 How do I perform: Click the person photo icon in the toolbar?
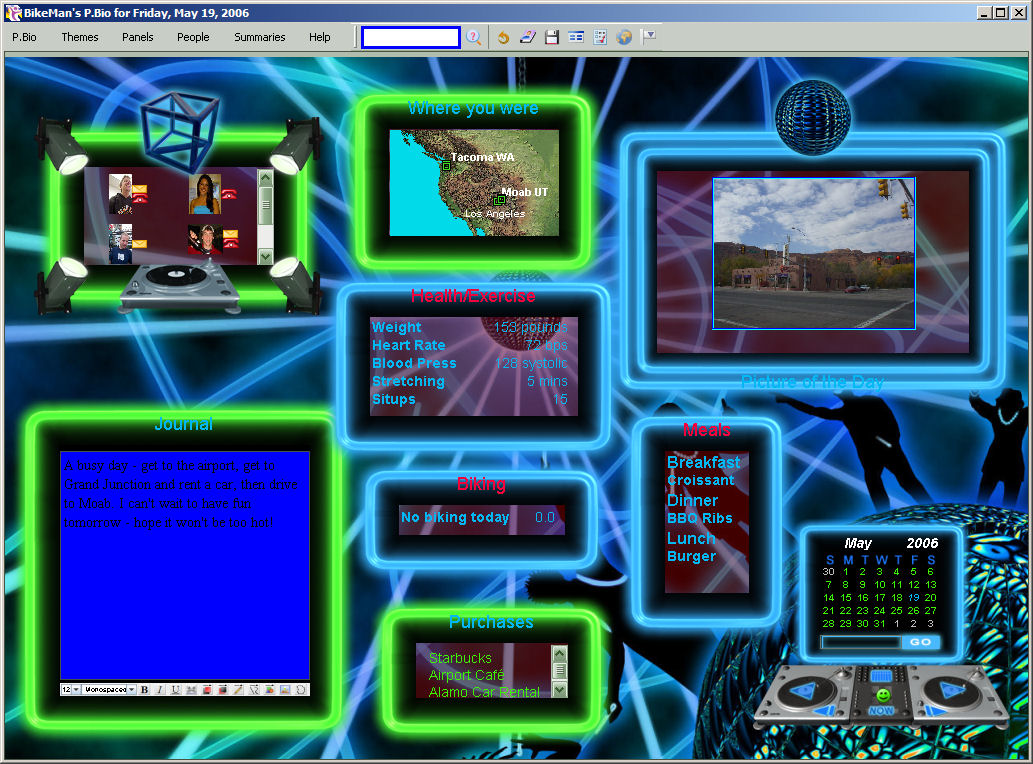pos(527,37)
